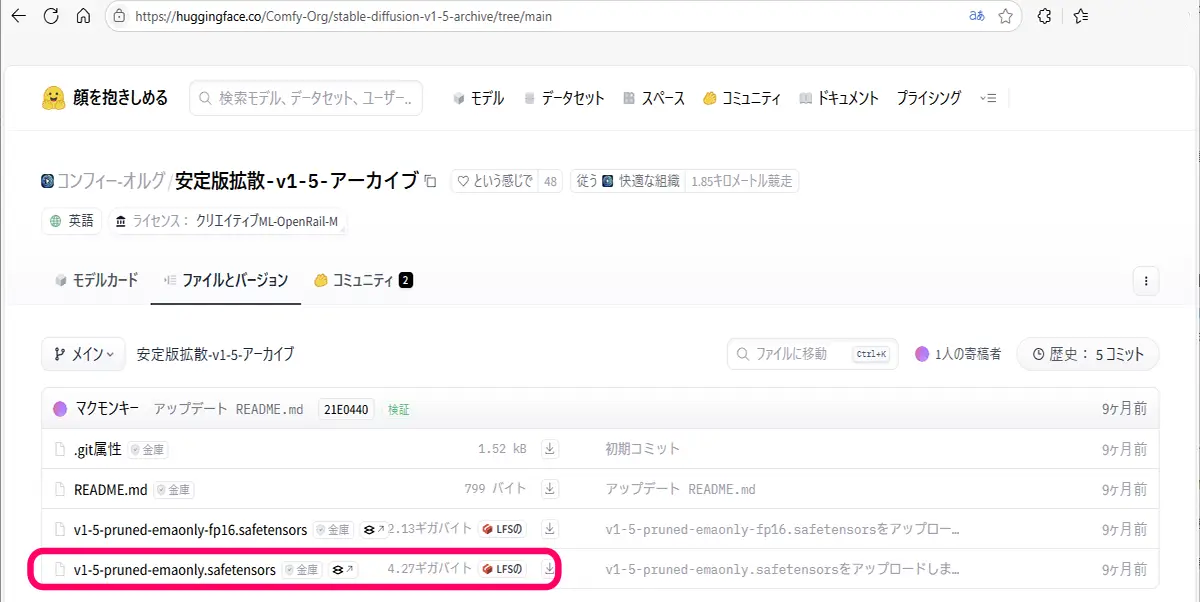Click the 金庫 safe badge on .git属性
The height and width of the screenshot is (602, 1200).
coord(147,450)
